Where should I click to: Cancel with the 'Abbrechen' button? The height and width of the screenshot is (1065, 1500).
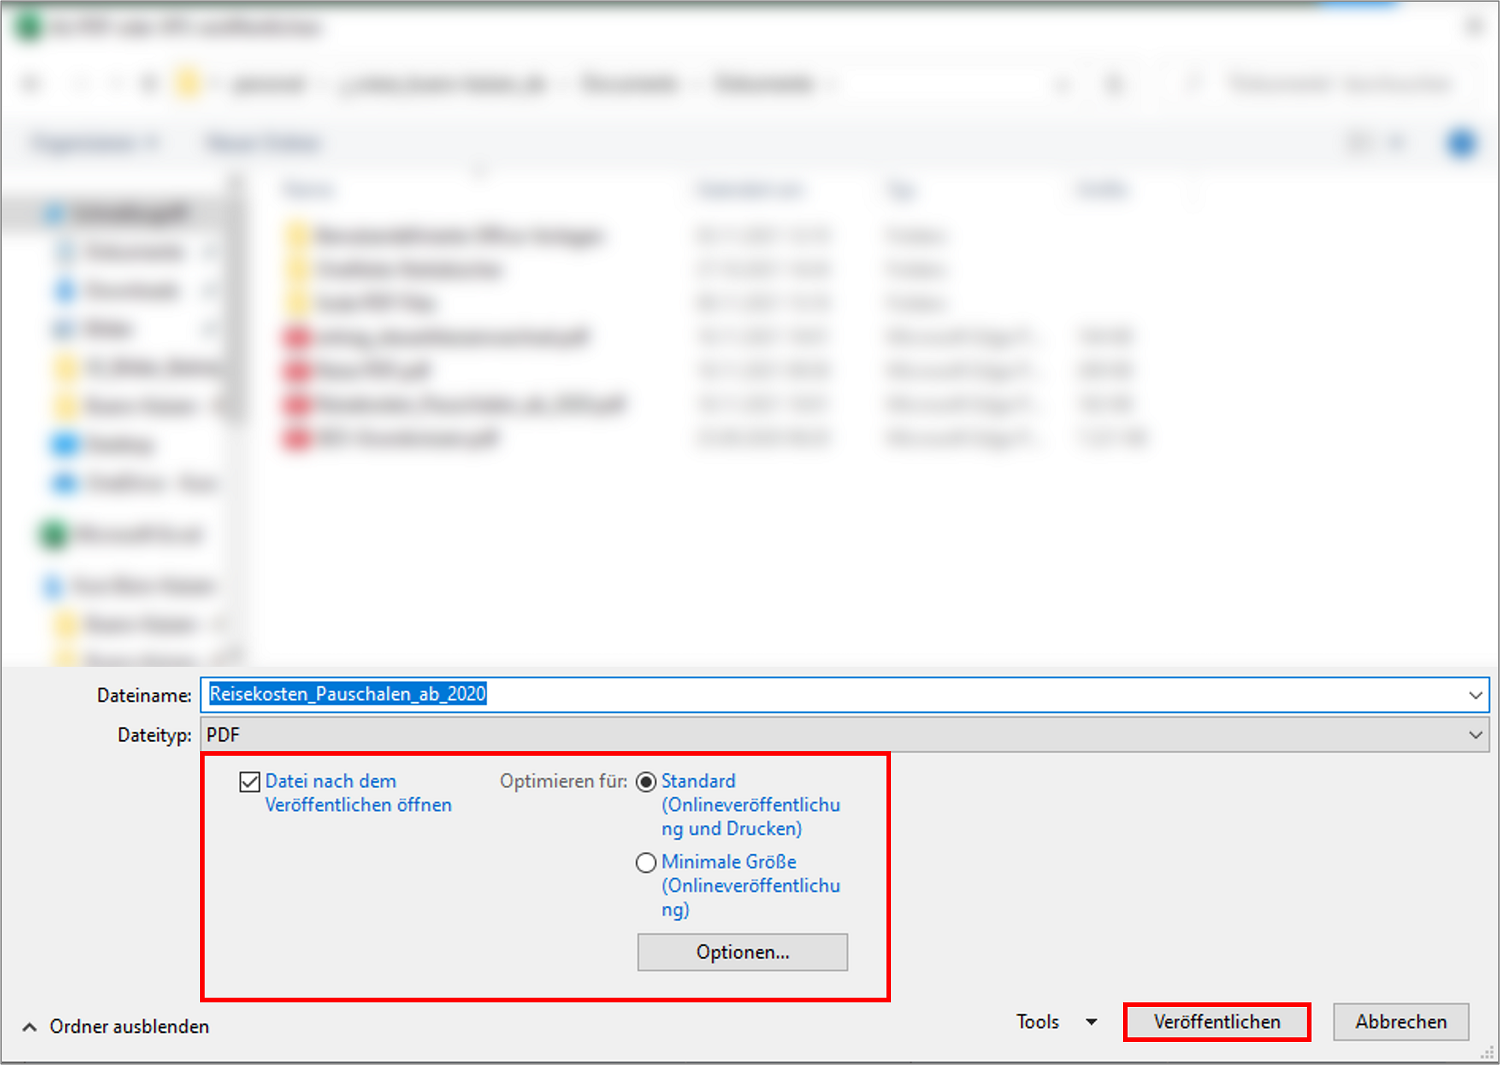[x=1401, y=1022]
